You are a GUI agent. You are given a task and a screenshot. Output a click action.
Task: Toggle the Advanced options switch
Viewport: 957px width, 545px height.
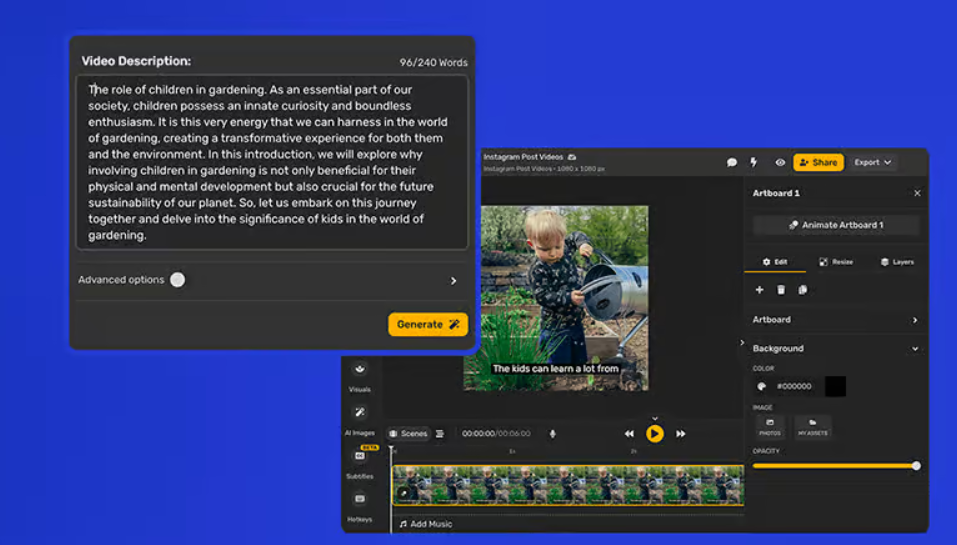tap(177, 280)
